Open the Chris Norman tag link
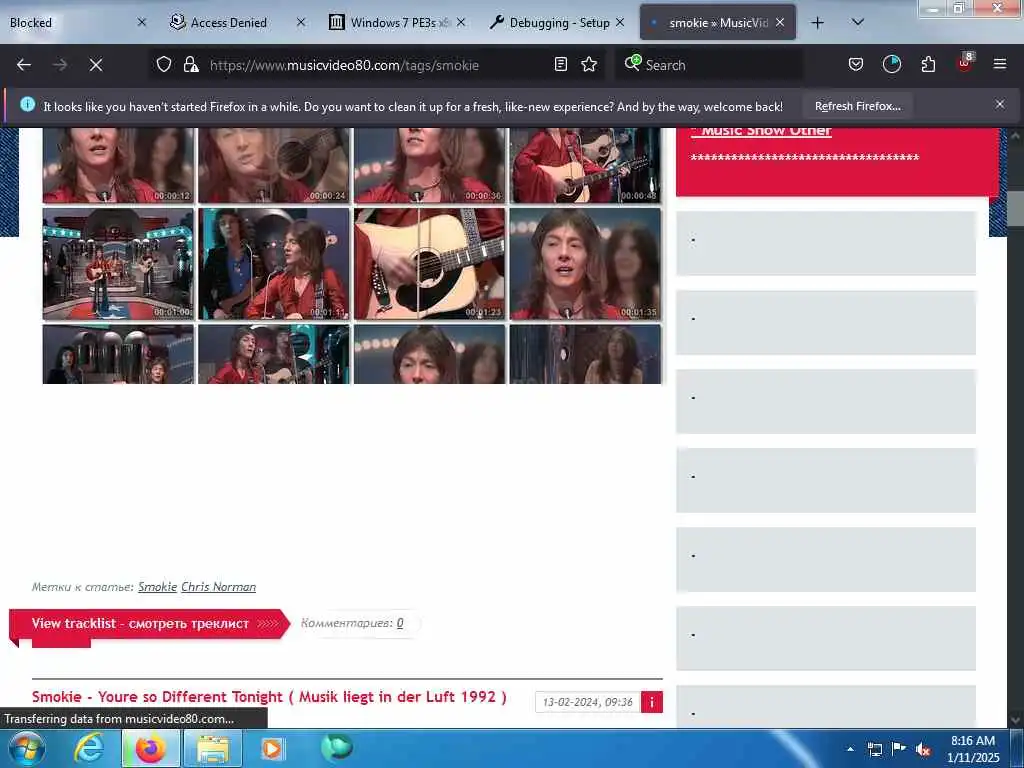 coord(218,586)
